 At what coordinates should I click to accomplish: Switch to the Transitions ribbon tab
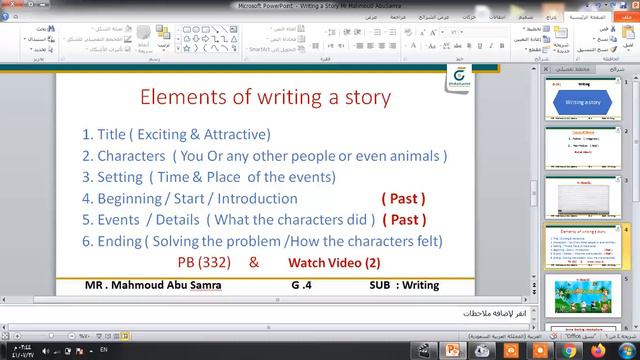[497, 17]
